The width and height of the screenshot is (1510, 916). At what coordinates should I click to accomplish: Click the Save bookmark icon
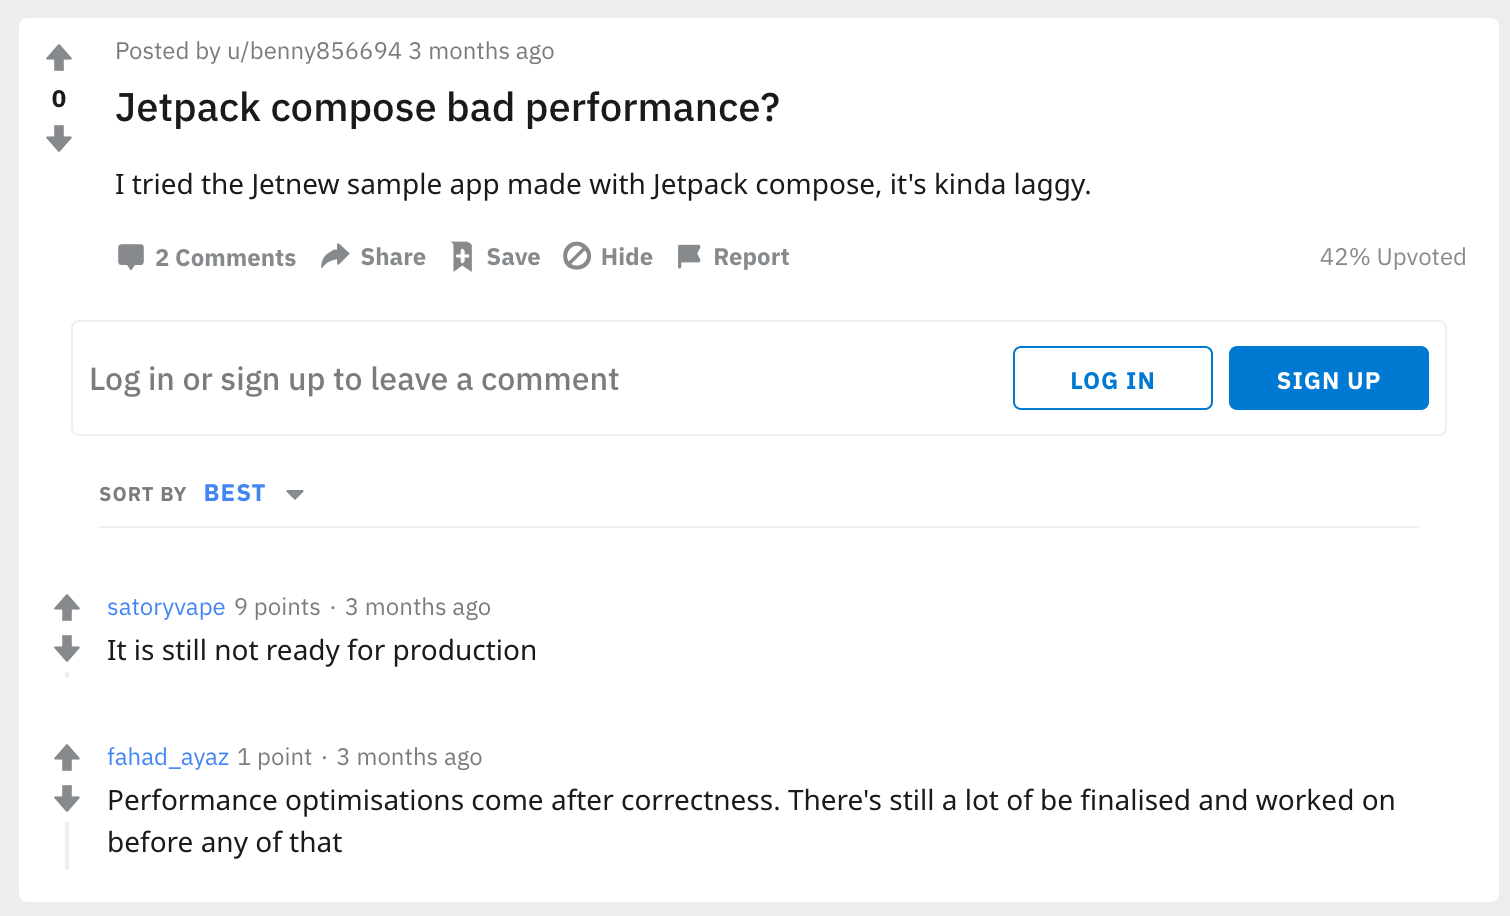(462, 257)
